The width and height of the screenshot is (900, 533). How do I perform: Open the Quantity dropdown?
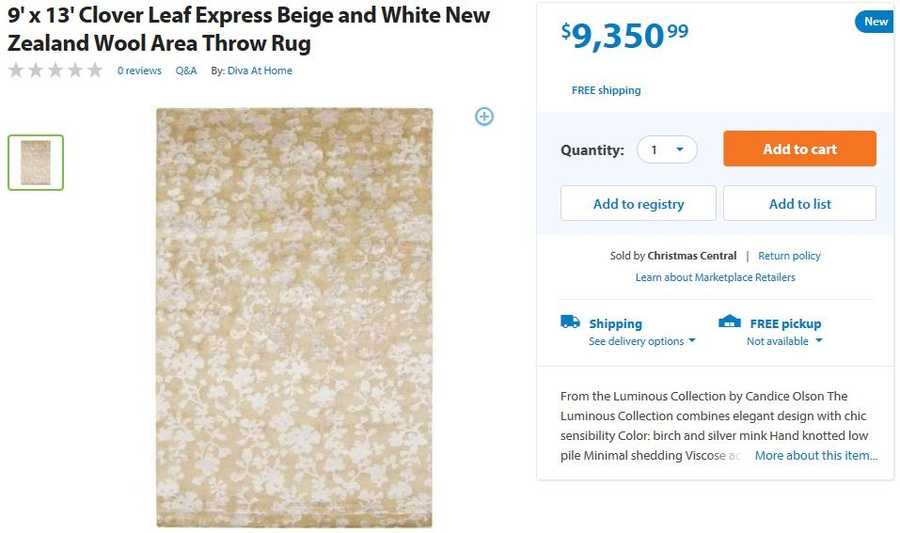667,150
